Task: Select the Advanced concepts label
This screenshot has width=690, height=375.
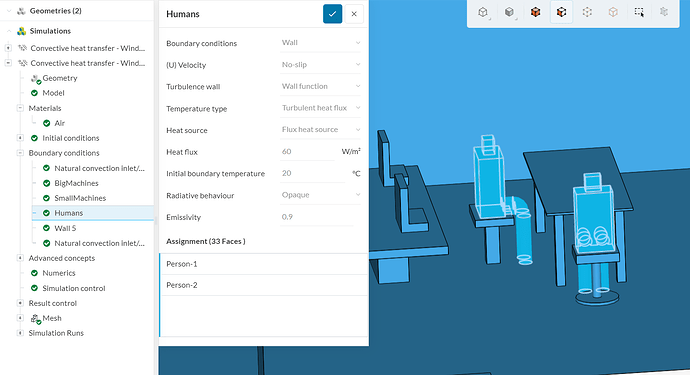Action: pos(62,258)
